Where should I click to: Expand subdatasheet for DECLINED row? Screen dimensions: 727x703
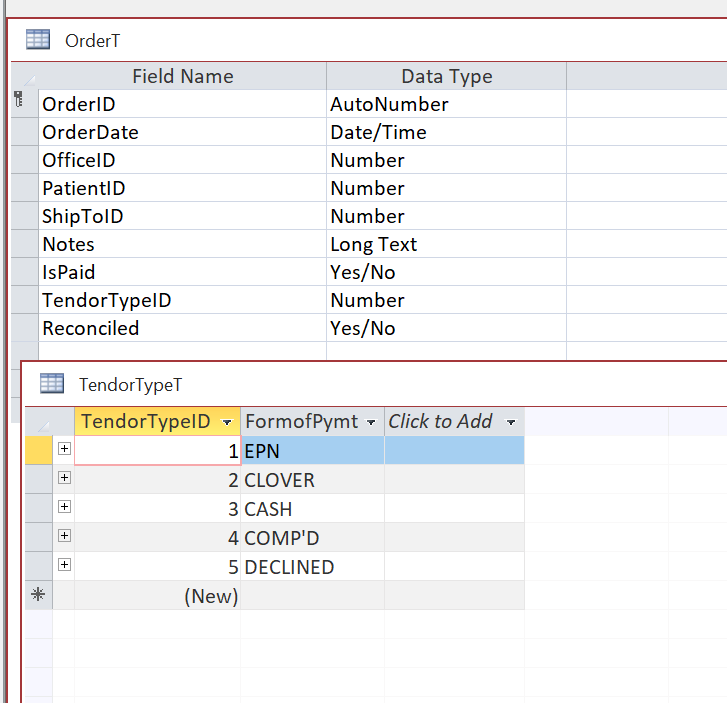(x=64, y=565)
